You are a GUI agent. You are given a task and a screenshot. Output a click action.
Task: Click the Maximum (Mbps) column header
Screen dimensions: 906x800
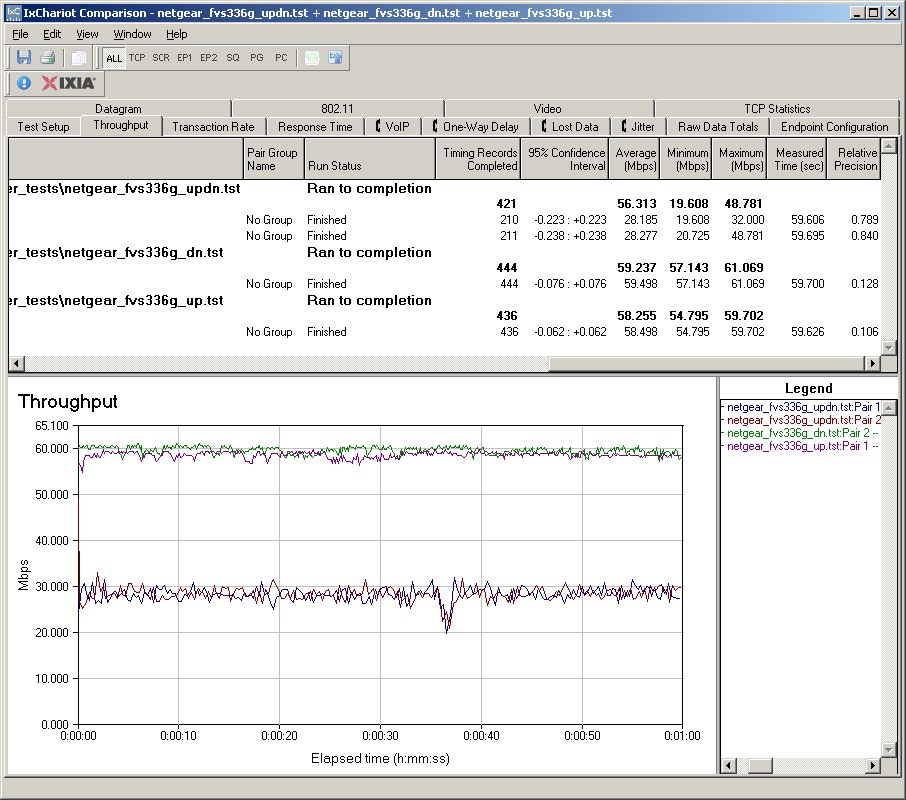(739, 159)
